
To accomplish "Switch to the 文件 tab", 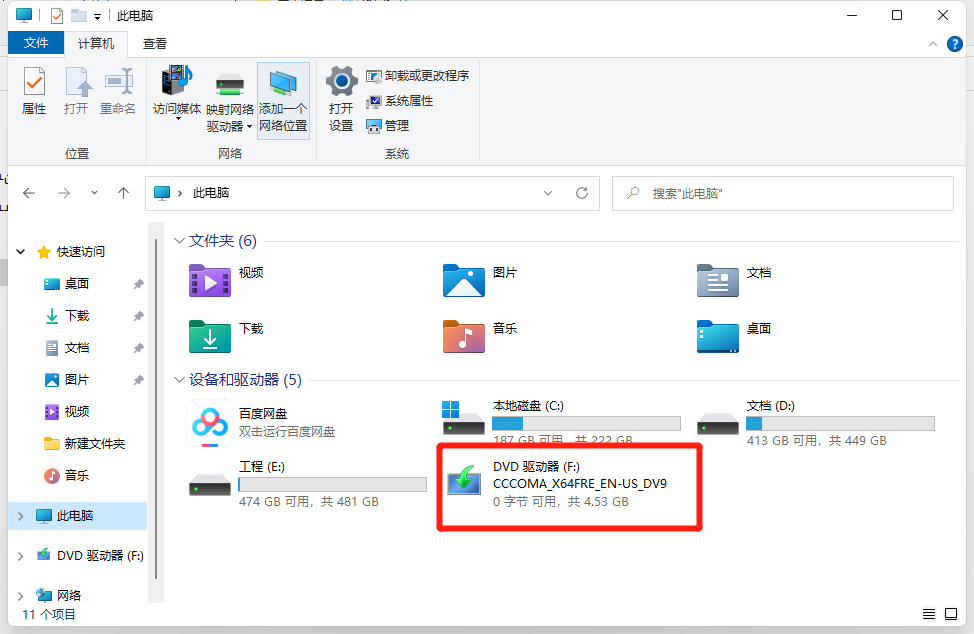I will [36, 43].
